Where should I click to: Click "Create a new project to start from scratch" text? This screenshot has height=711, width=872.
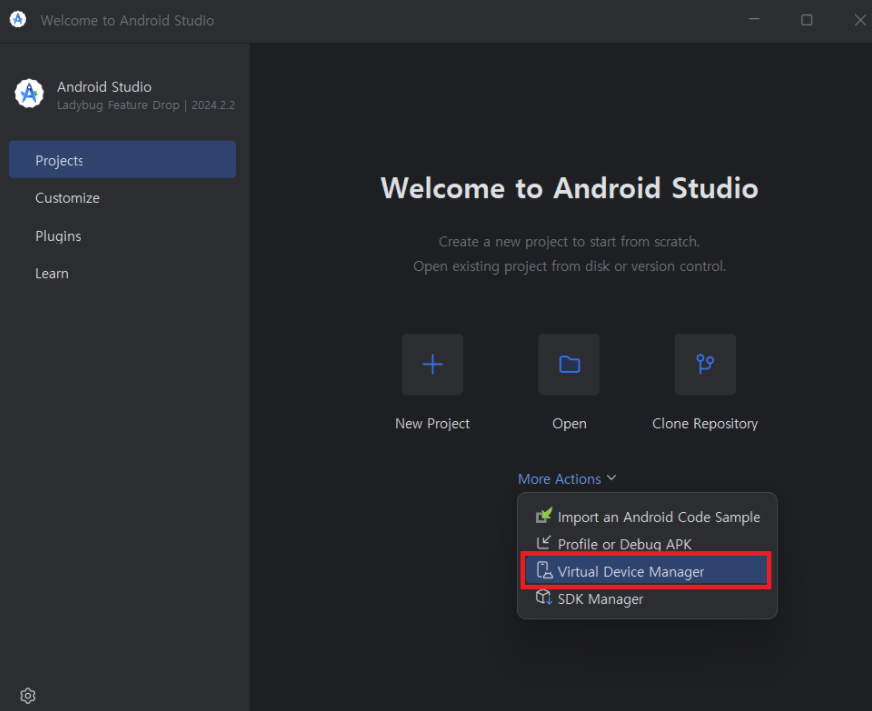569,241
